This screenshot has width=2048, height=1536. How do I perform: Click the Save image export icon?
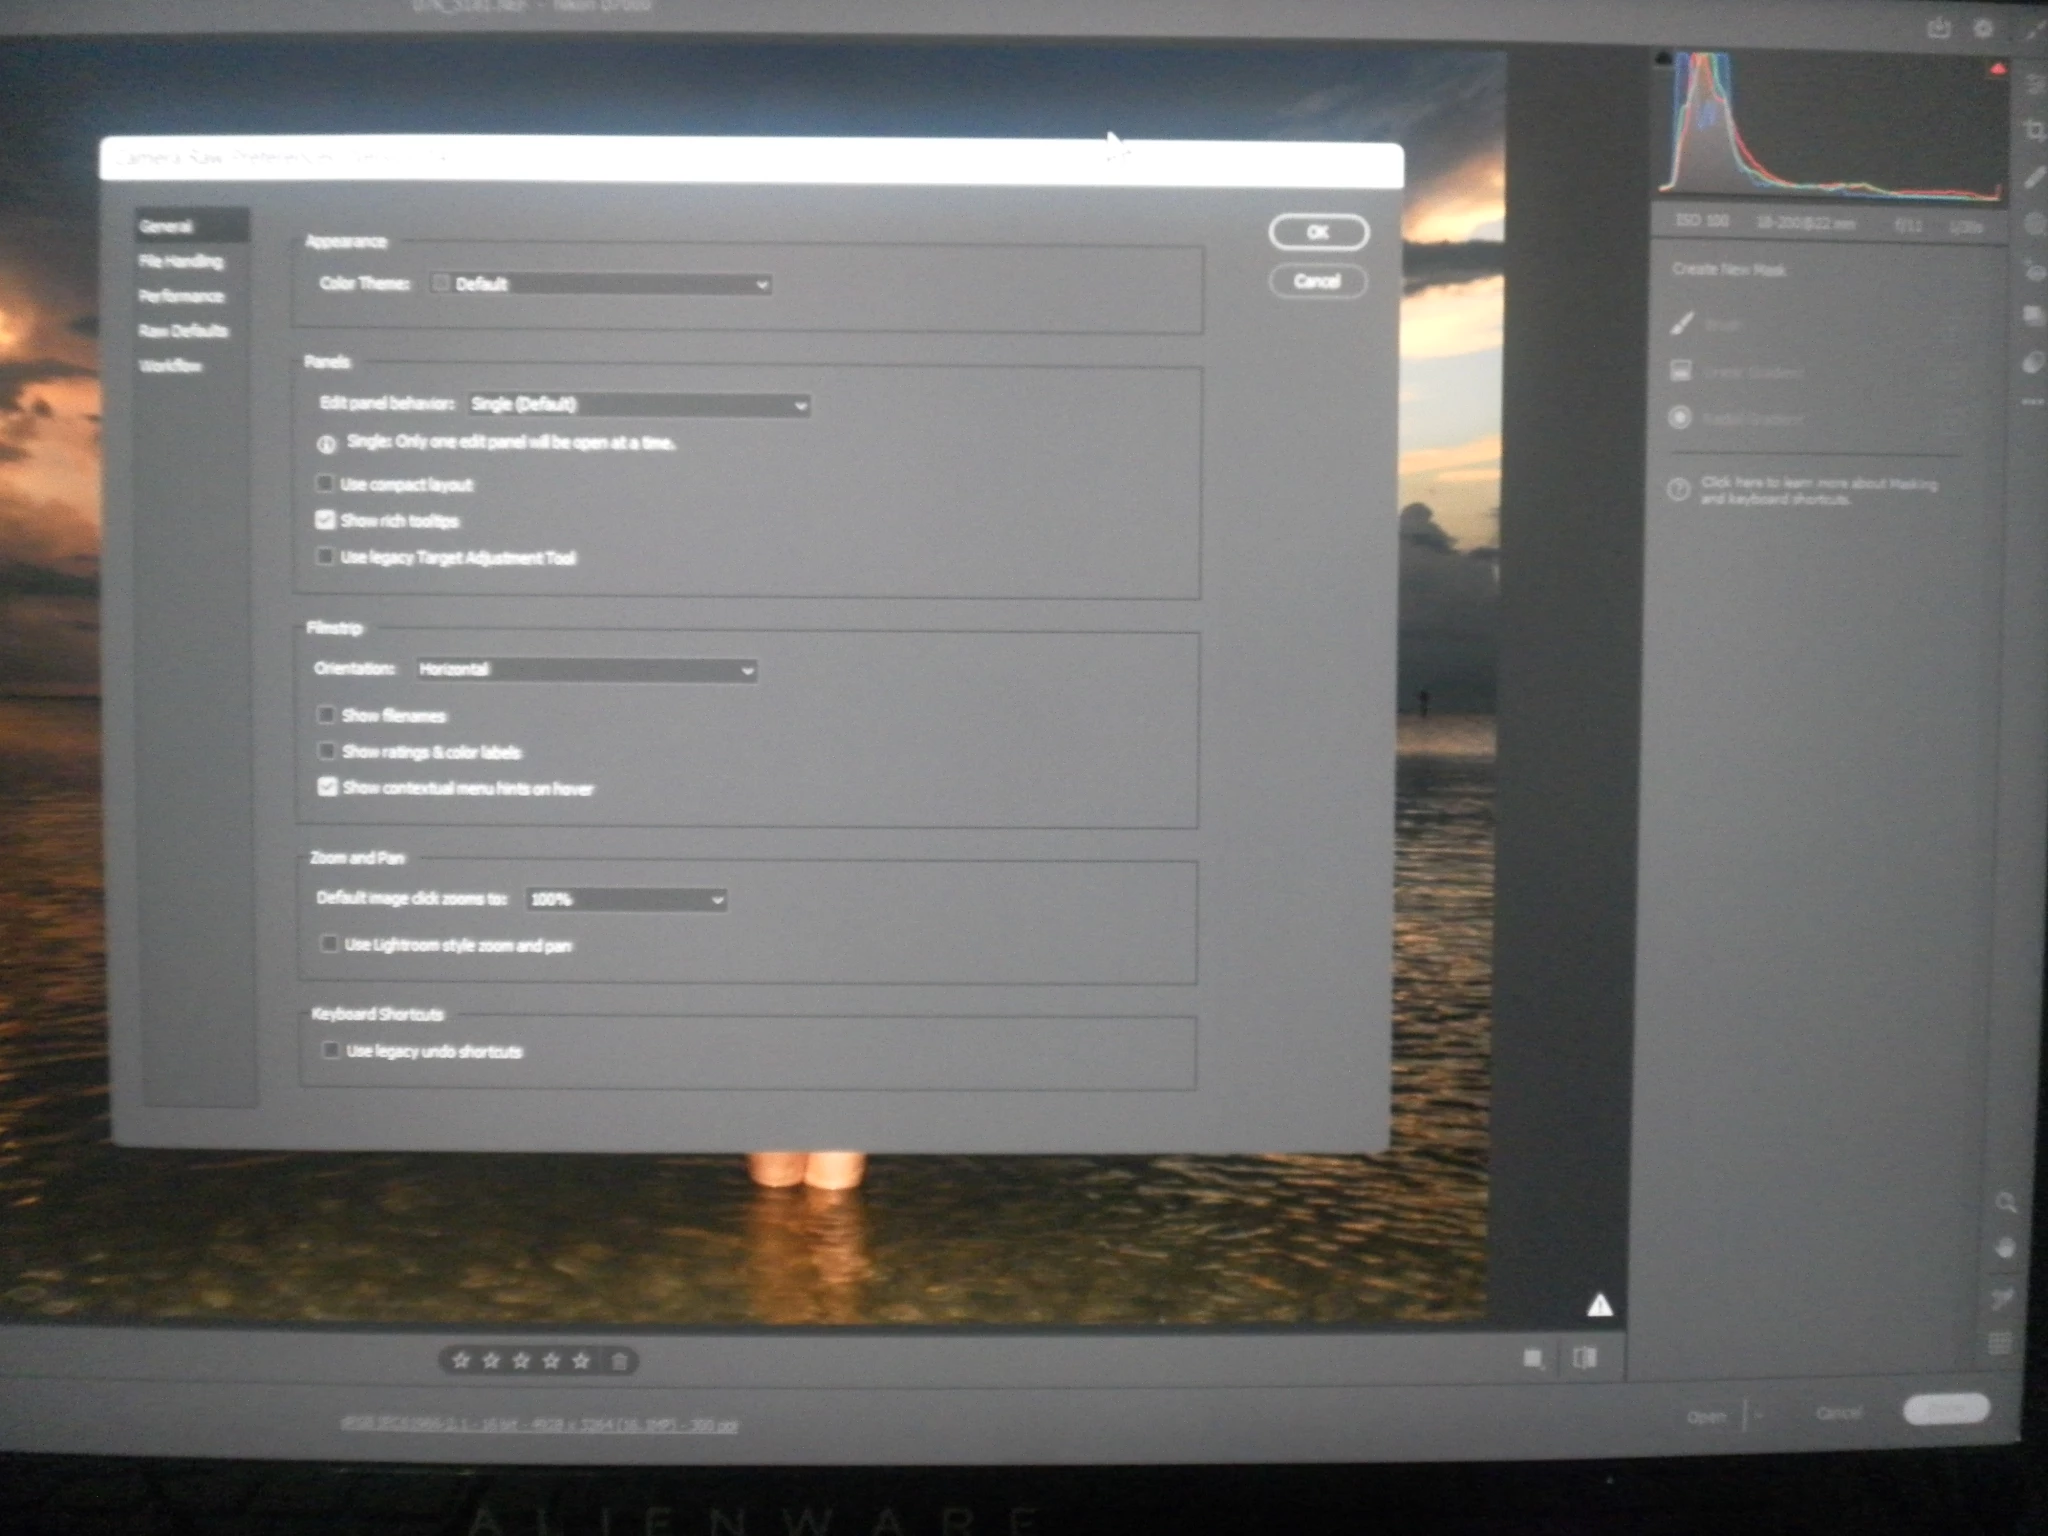pyautogui.click(x=1939, y=29)
